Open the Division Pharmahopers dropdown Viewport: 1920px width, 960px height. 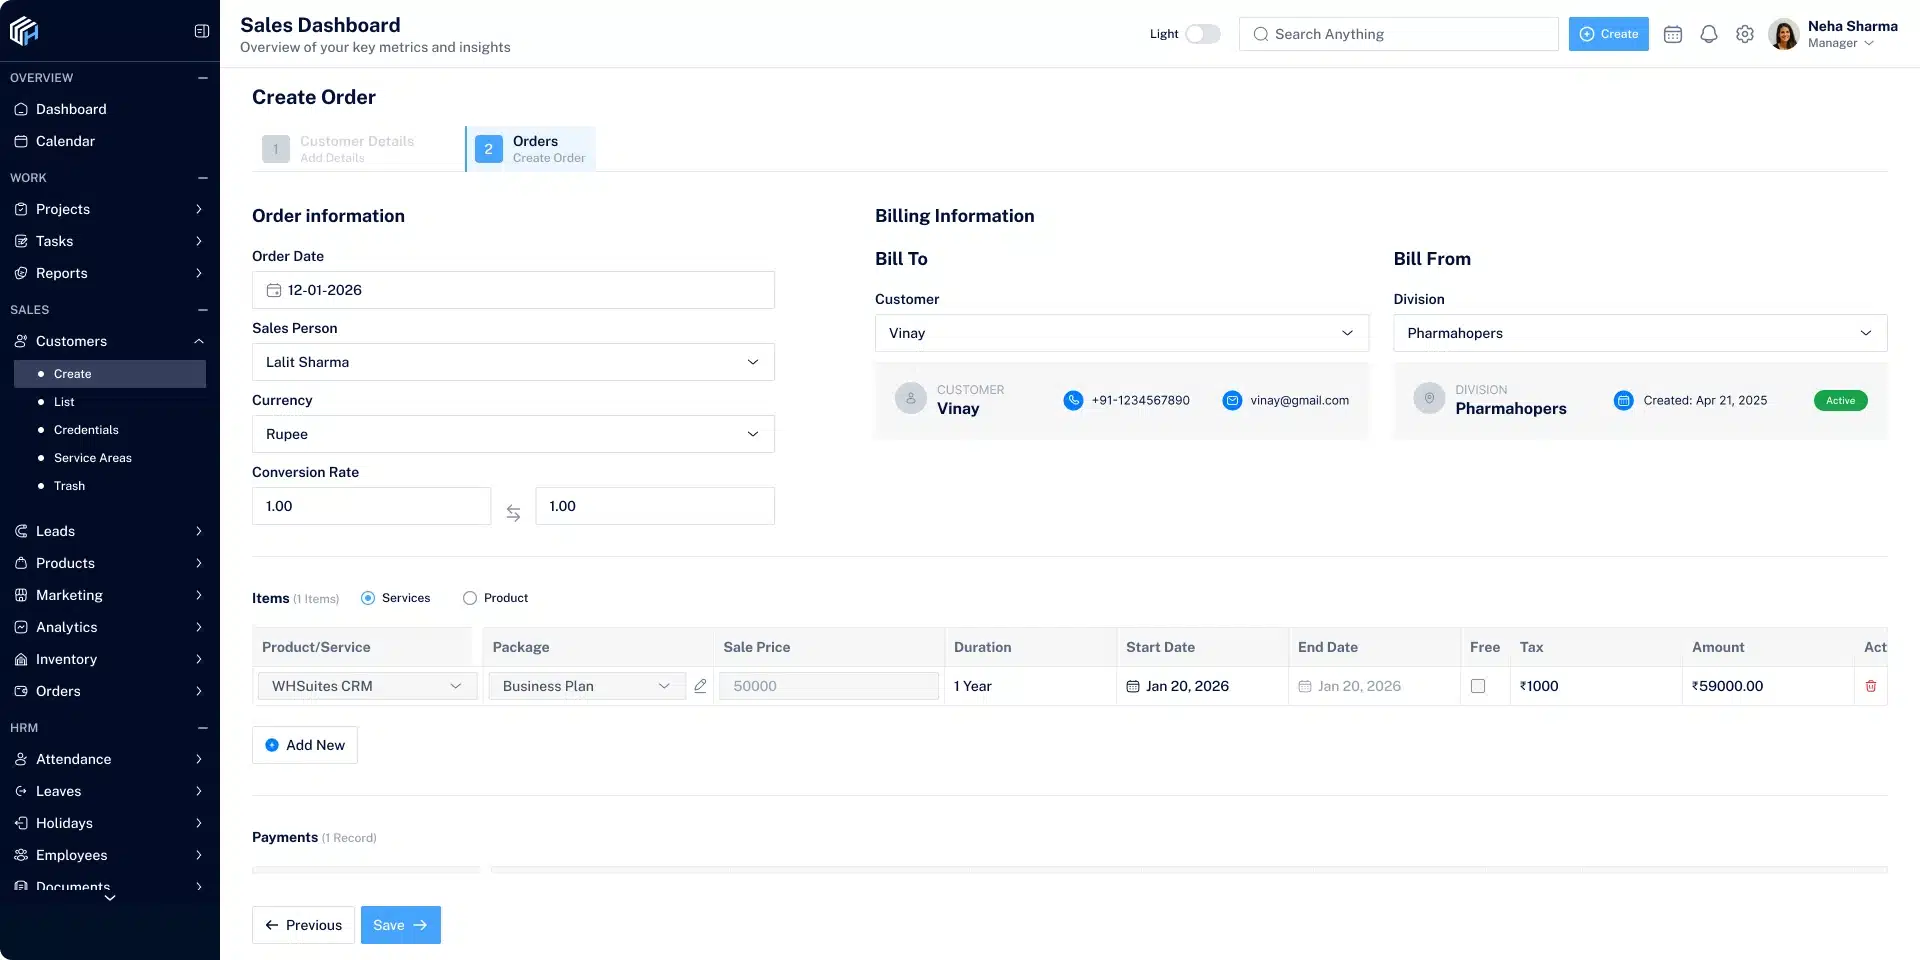pos(1640,333)
